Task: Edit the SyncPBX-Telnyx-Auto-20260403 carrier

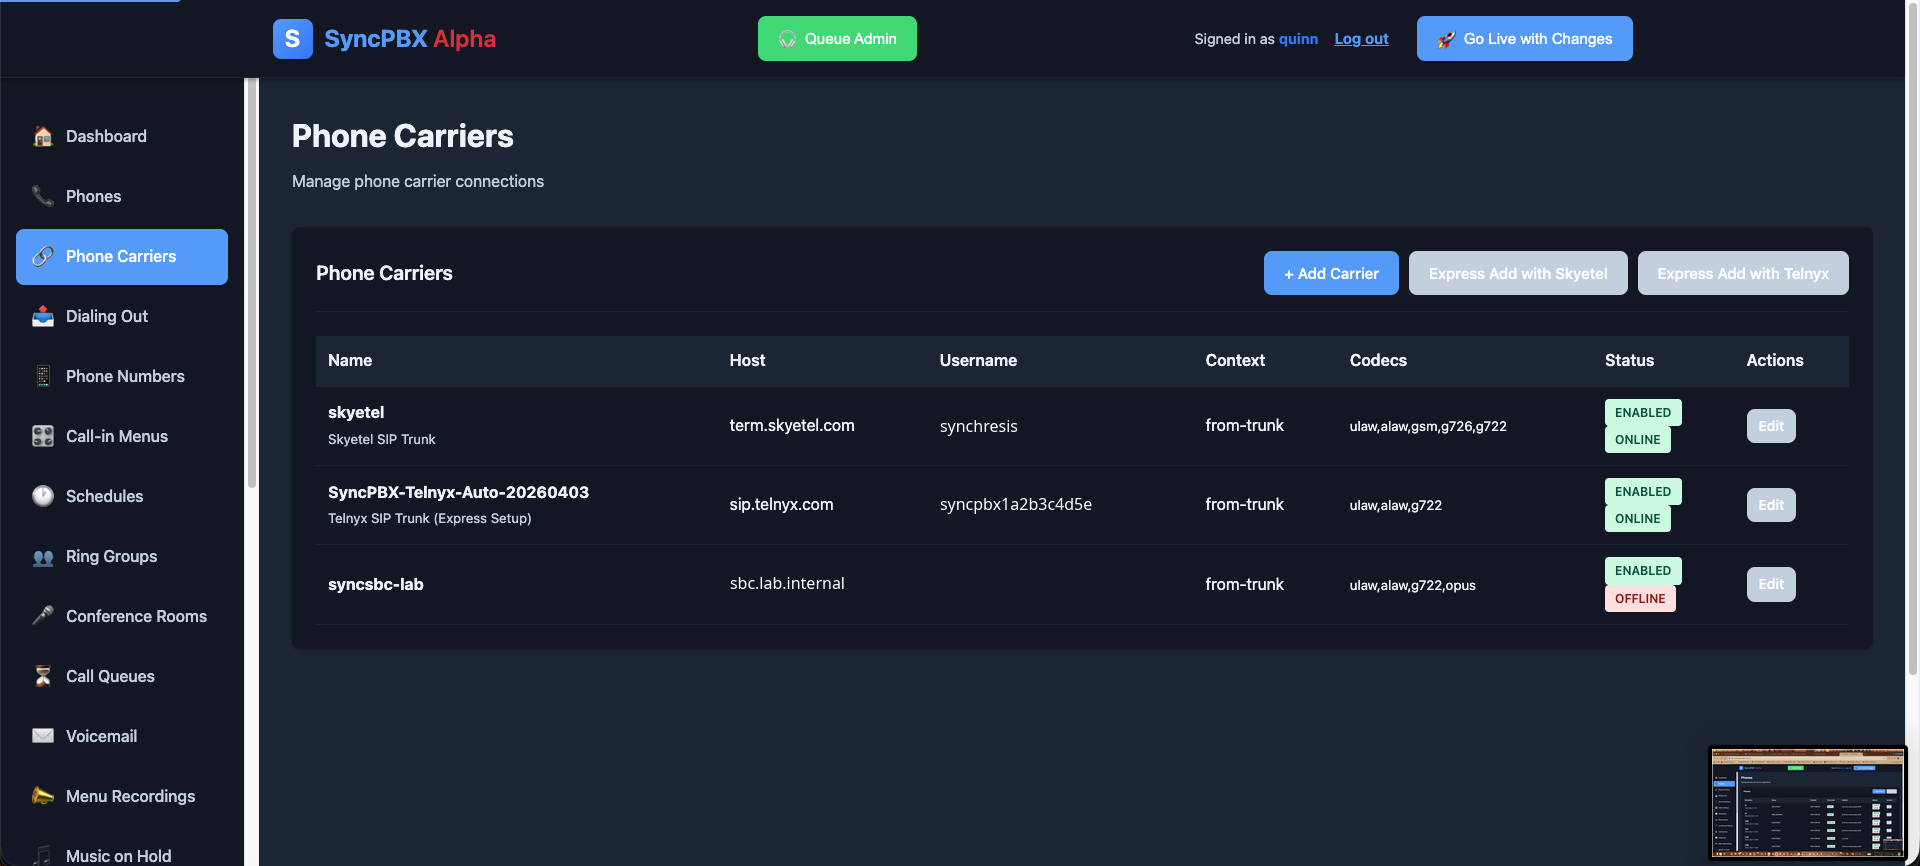Action: [1771, 505]
